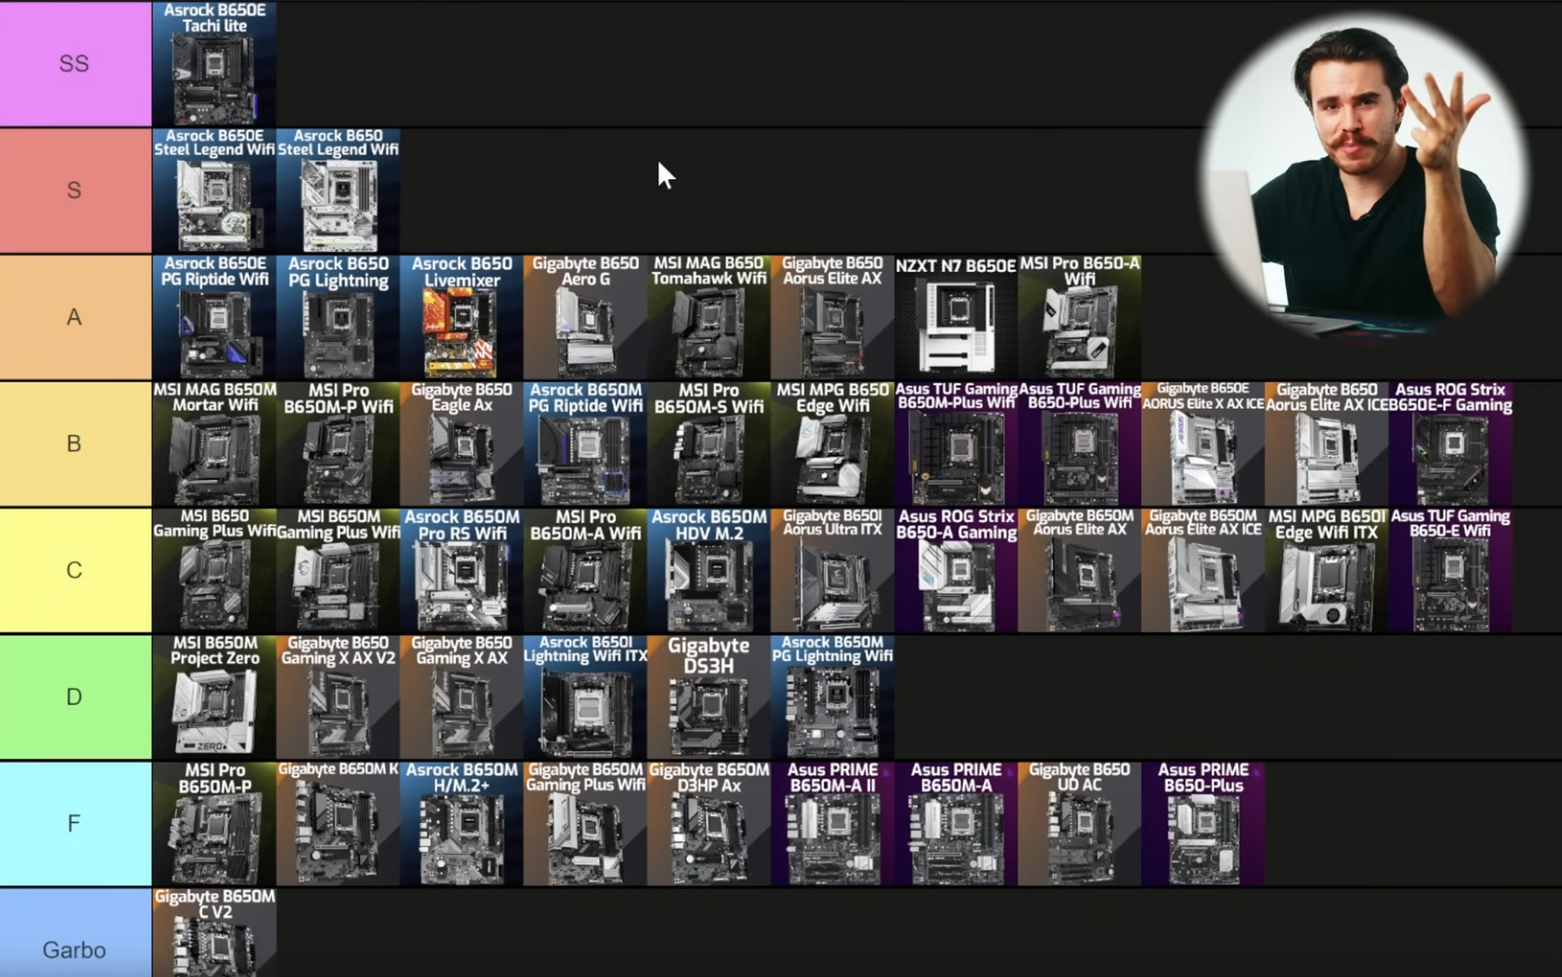Click the Gigabyte B650 Gaming X AX card in D tier

(x=461, y=697)
